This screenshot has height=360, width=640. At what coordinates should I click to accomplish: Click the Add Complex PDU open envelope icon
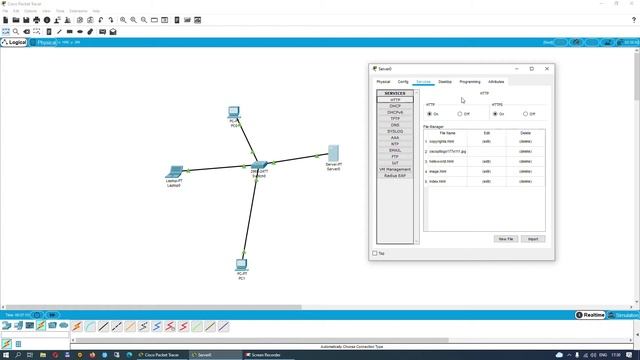tap(113, 31)
